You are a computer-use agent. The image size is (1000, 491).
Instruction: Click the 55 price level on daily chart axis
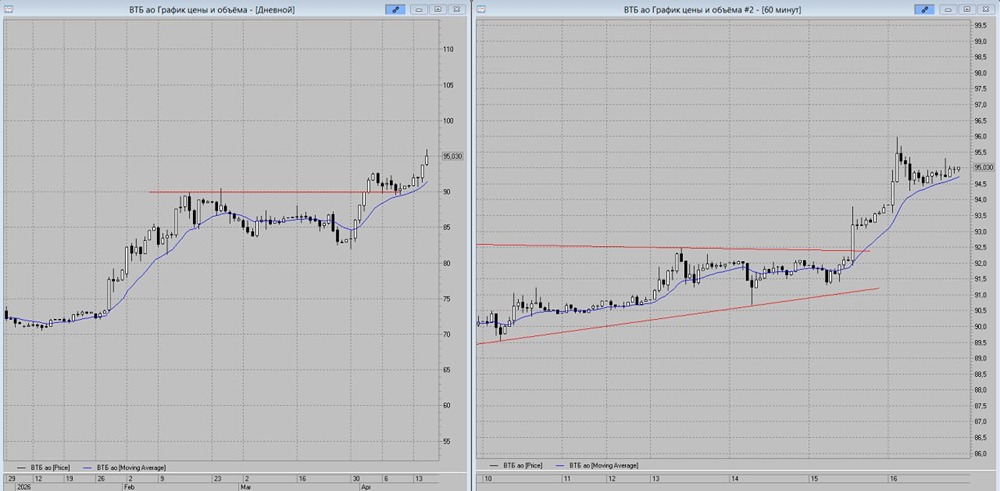tap(446, 441)
